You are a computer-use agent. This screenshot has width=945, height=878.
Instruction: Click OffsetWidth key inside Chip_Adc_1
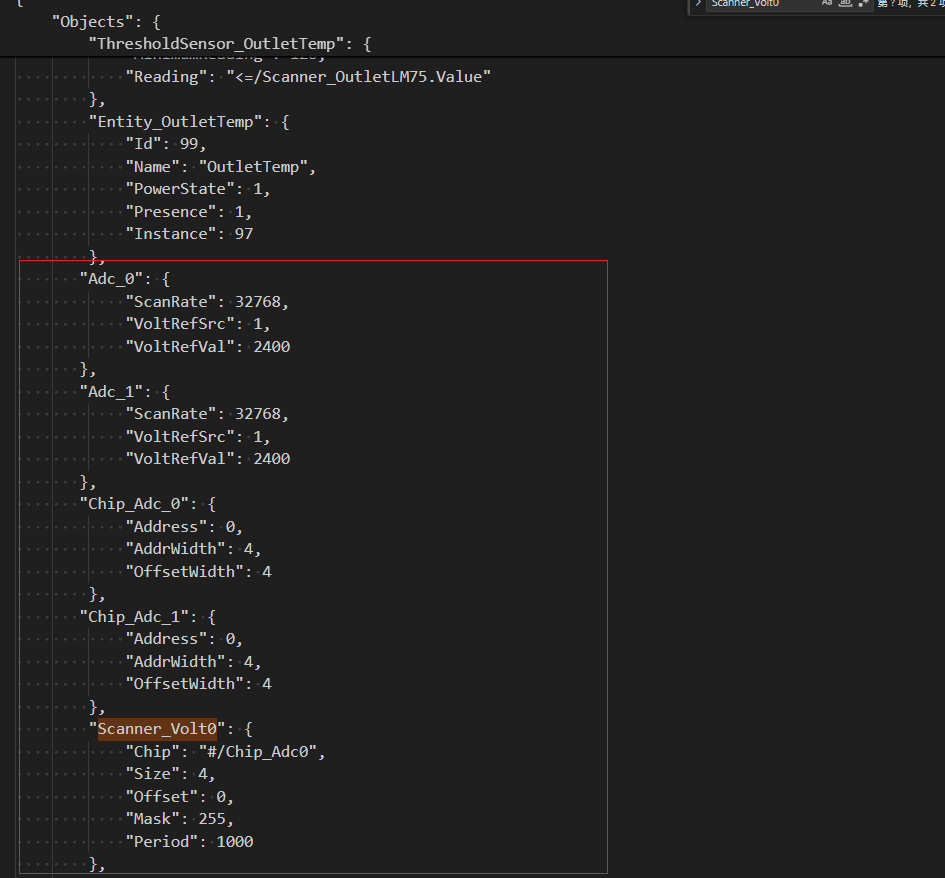coord(184,683)
